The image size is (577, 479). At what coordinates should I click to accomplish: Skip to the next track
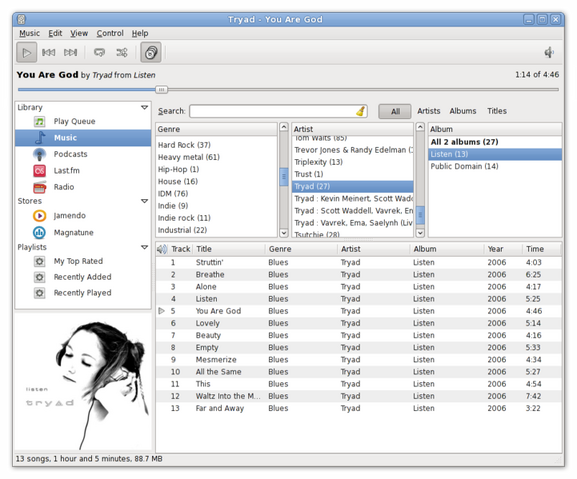[x=71, y=53]
